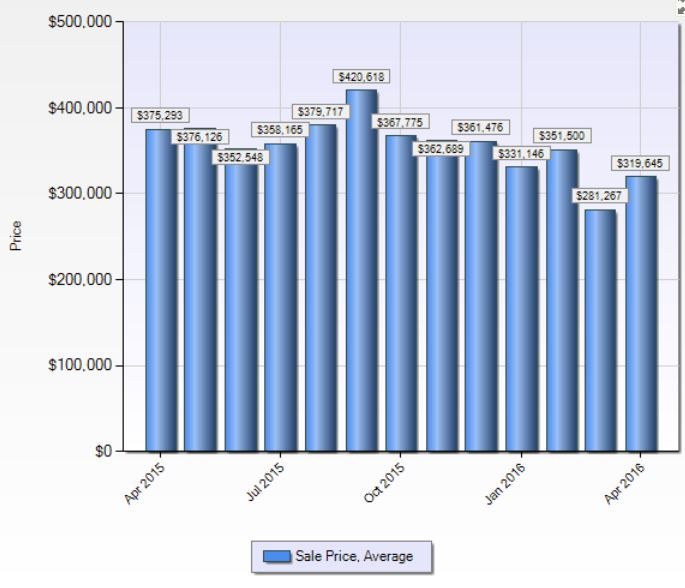Click the $281,267 value label
Screen dimensions: 685x588
[x=599, y=195]
